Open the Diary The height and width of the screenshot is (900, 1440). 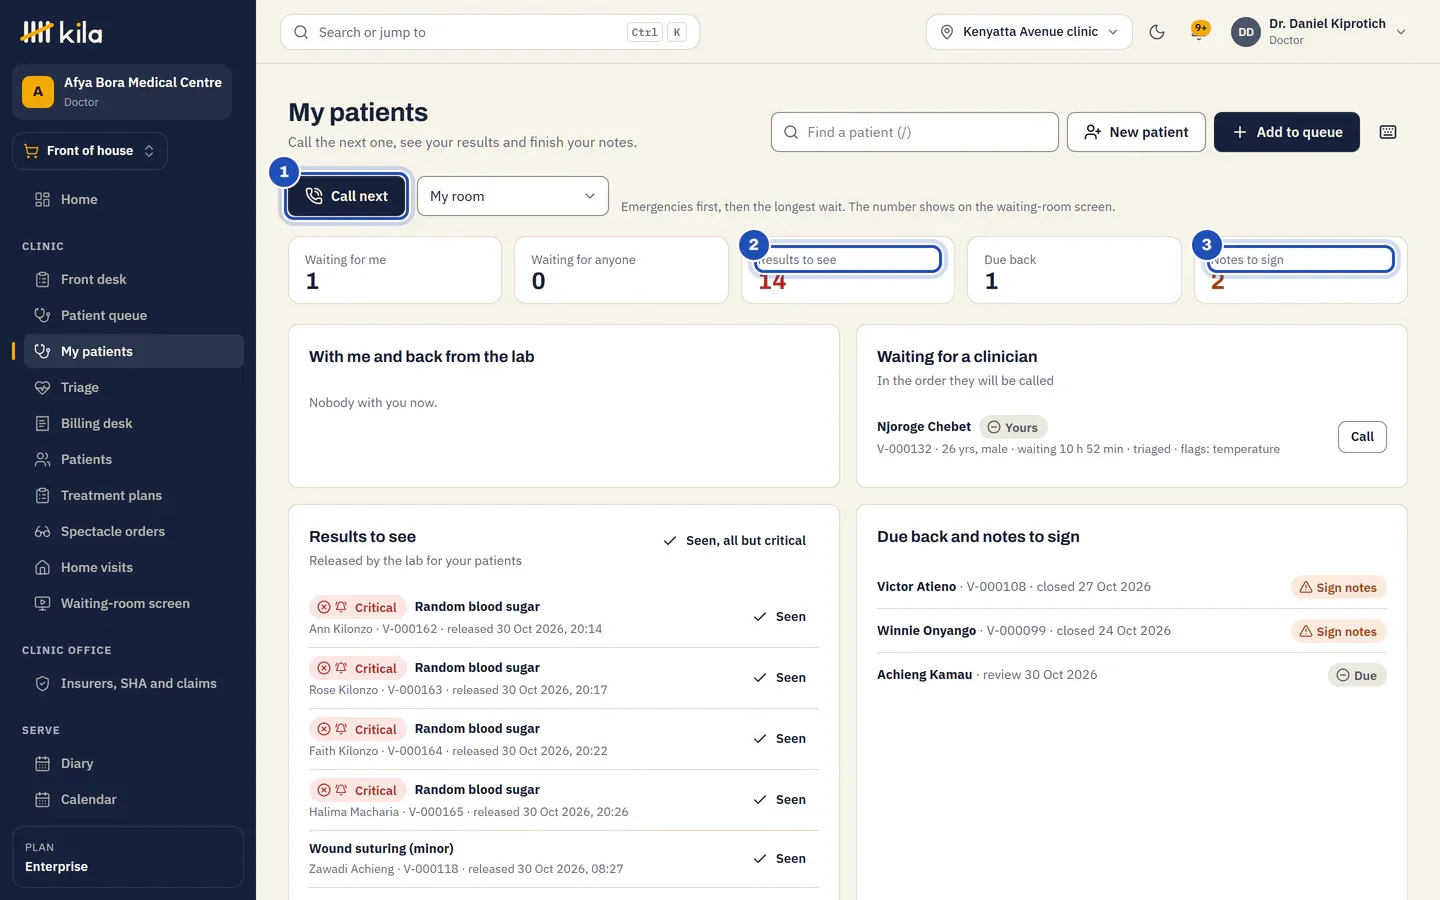click(132, 763)
